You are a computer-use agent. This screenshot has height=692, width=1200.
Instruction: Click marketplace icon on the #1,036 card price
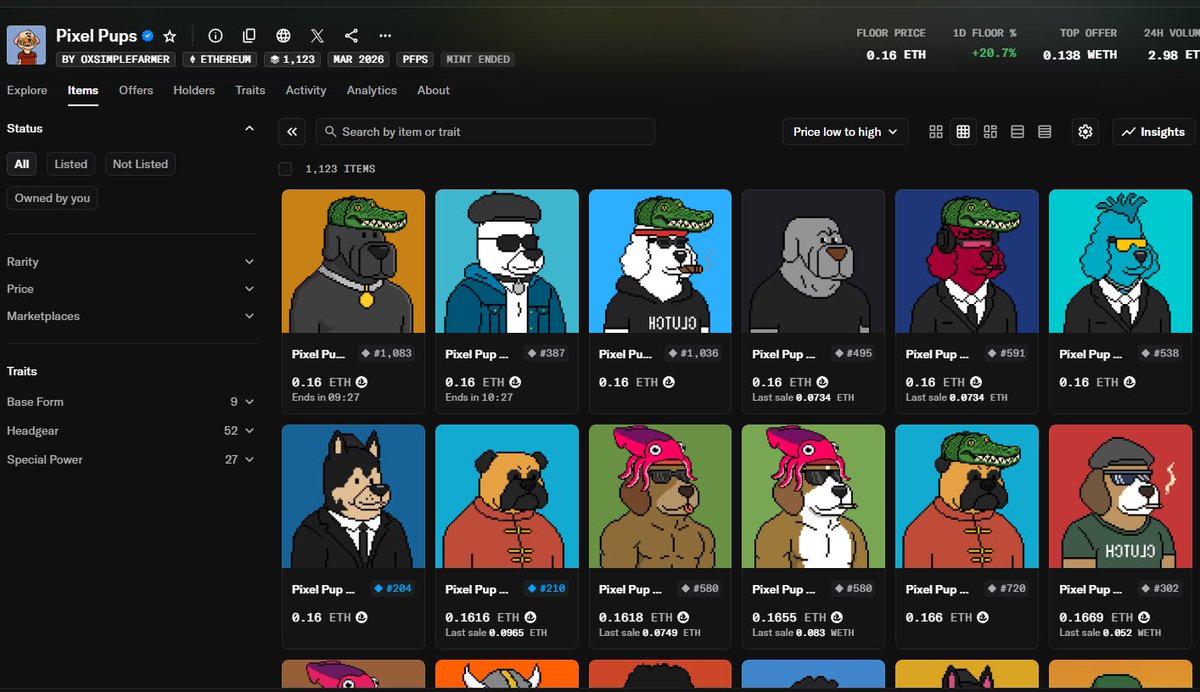click(669, 382)
